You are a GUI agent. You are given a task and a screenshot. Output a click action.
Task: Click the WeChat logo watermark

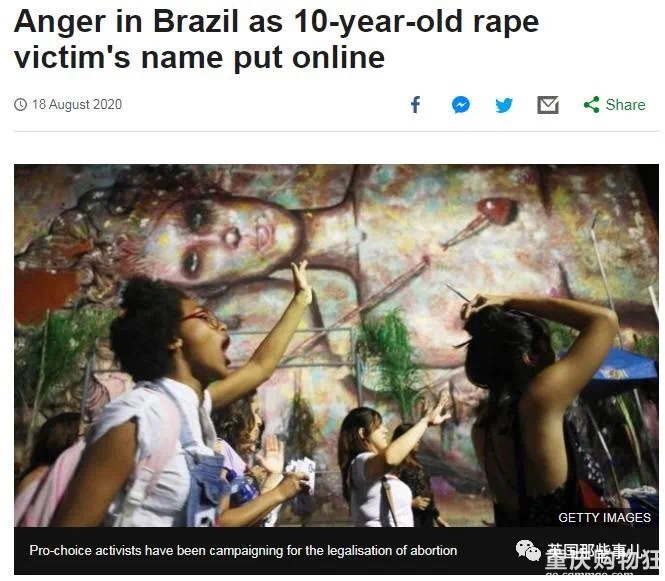point(527,551)
